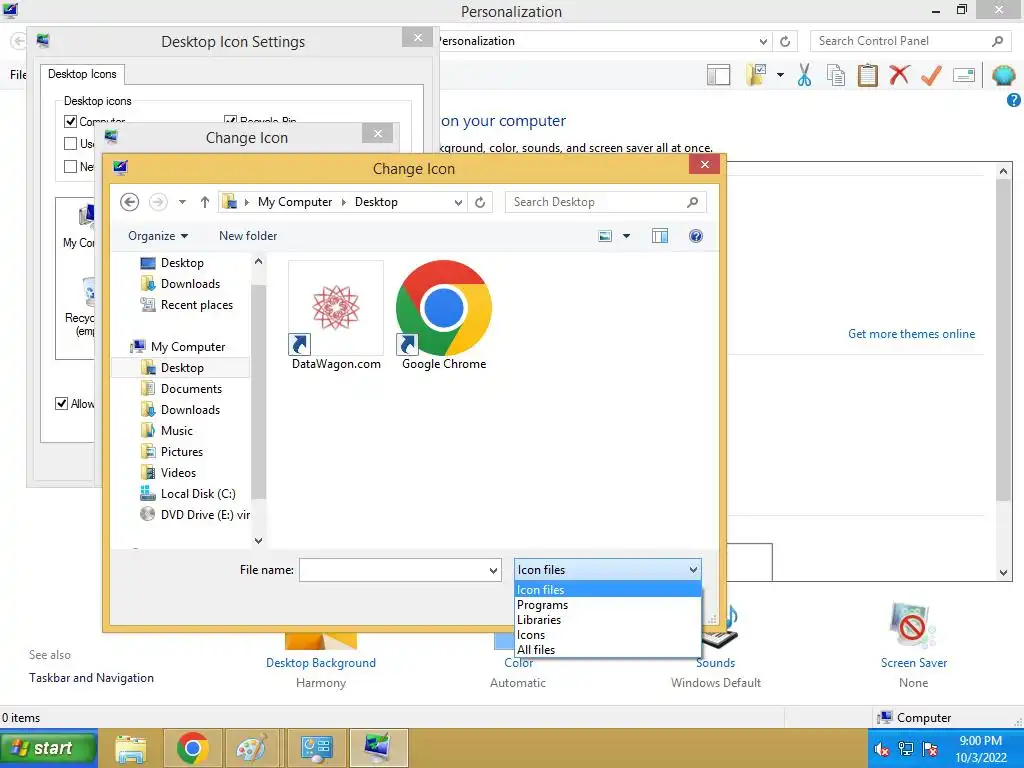Viewport: 1024px width, 768px height.
Task: Open the Screen Saver icon
Action: (913, 625)
